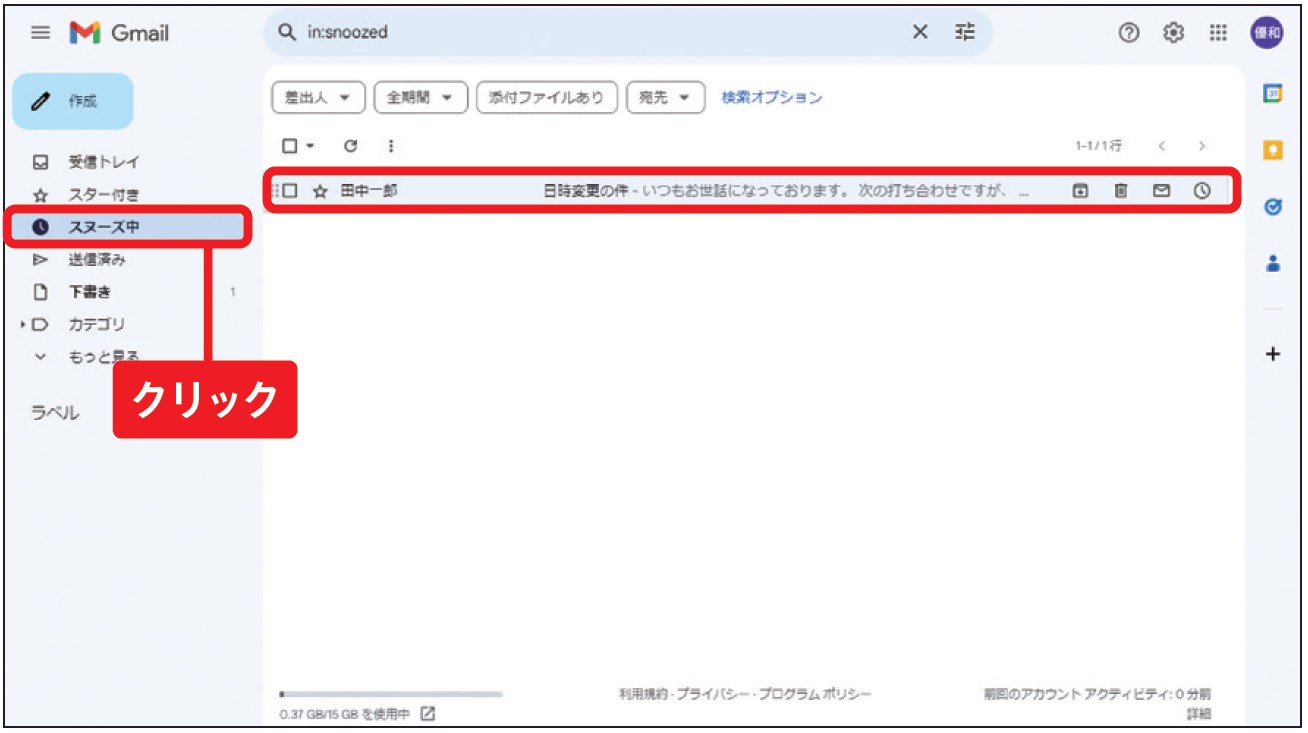Refresh the mail list
The image size is (1308, 733).
click(x=350, y=146)
